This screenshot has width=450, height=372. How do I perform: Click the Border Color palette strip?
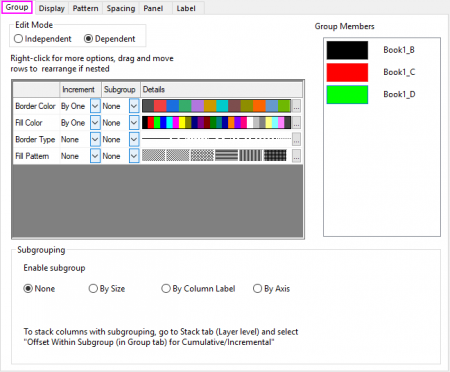point(216,106)
